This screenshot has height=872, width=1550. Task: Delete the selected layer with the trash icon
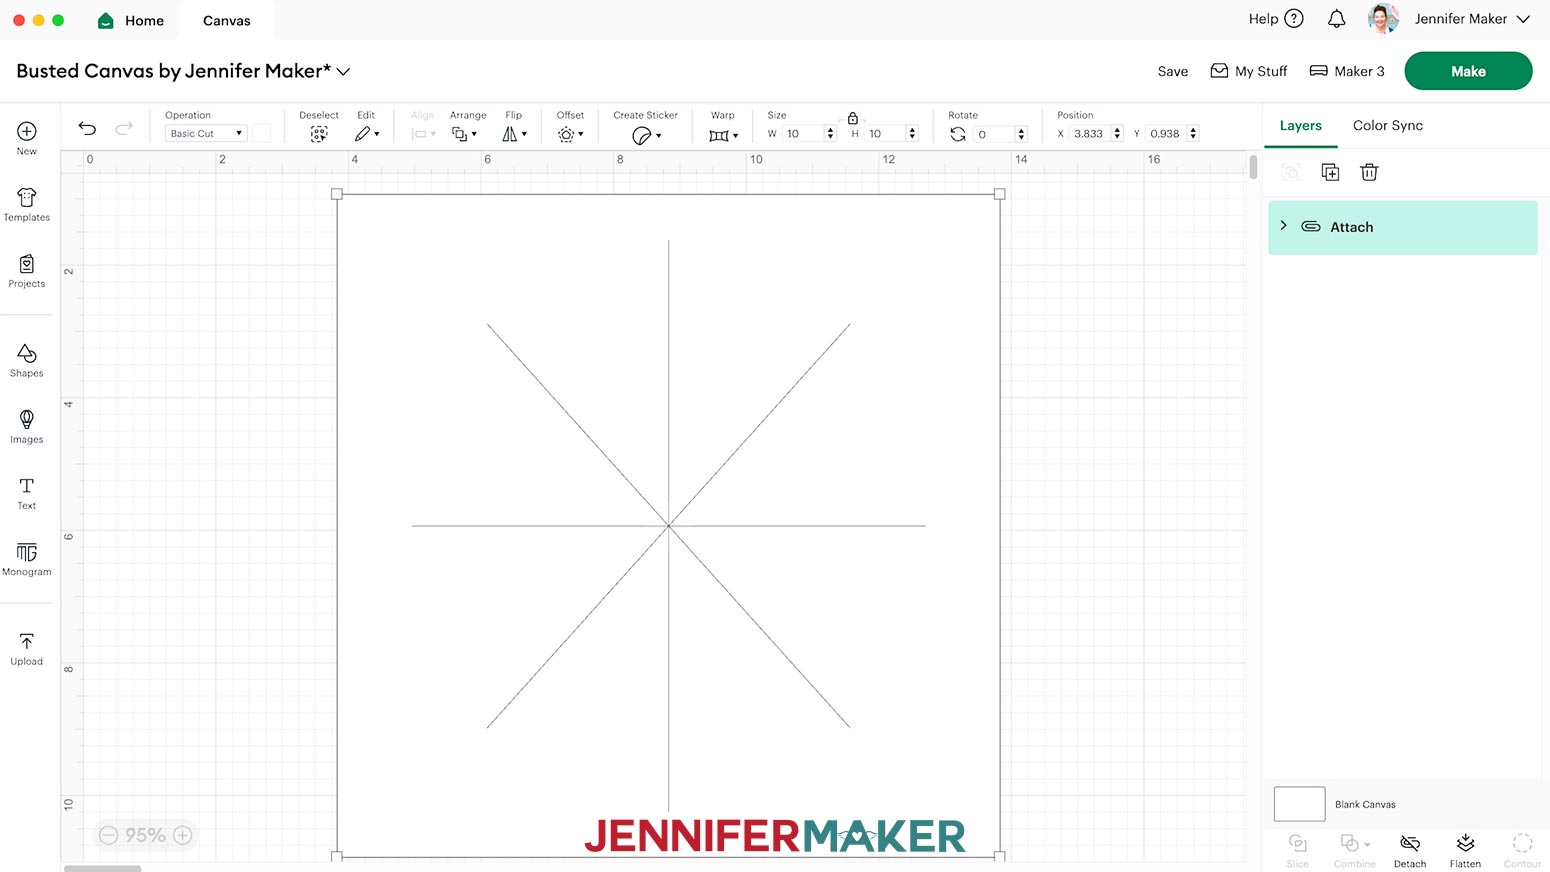pos(1369,172)
